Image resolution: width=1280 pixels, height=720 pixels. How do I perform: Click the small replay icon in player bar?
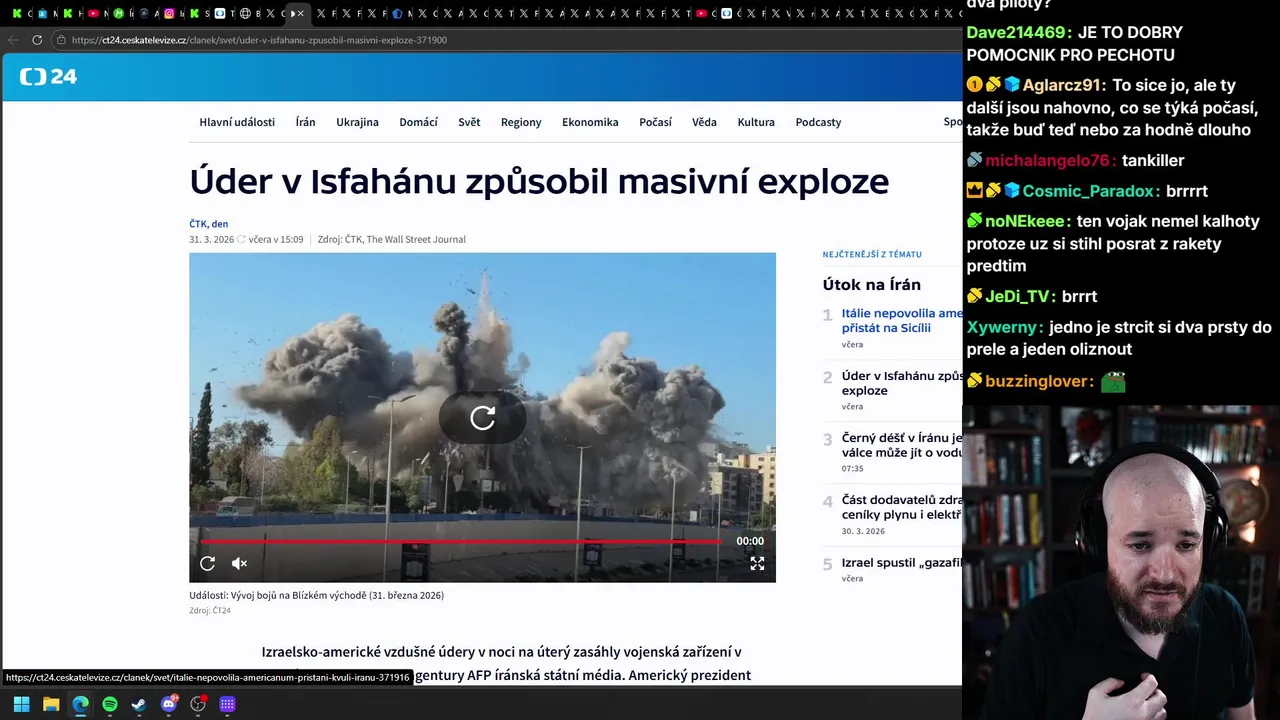[x=207, y=564]
